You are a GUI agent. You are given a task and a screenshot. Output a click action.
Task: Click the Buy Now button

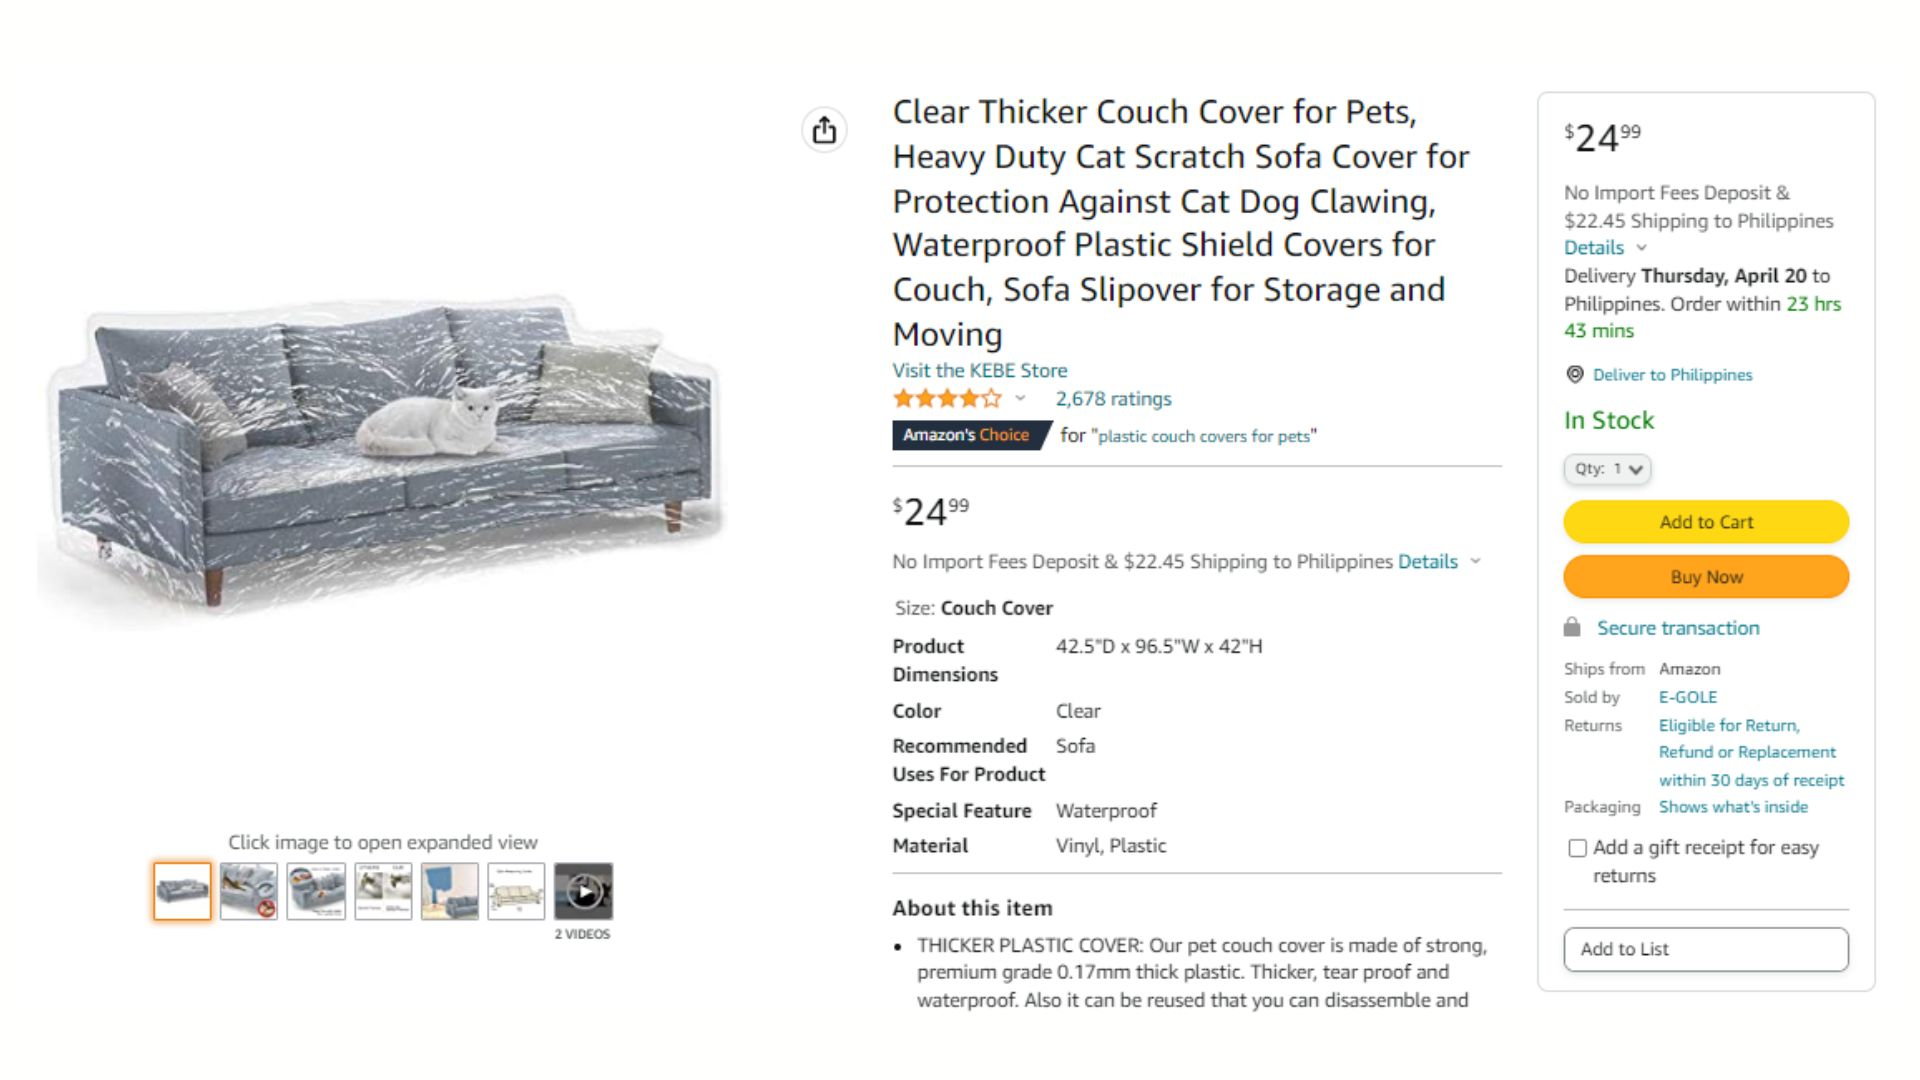point(1706,577)
